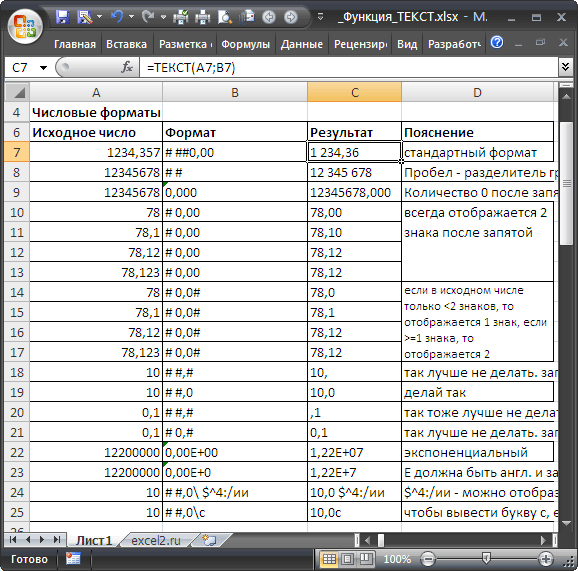
Task: Click the Undo arrow icon
Action: 116,17
